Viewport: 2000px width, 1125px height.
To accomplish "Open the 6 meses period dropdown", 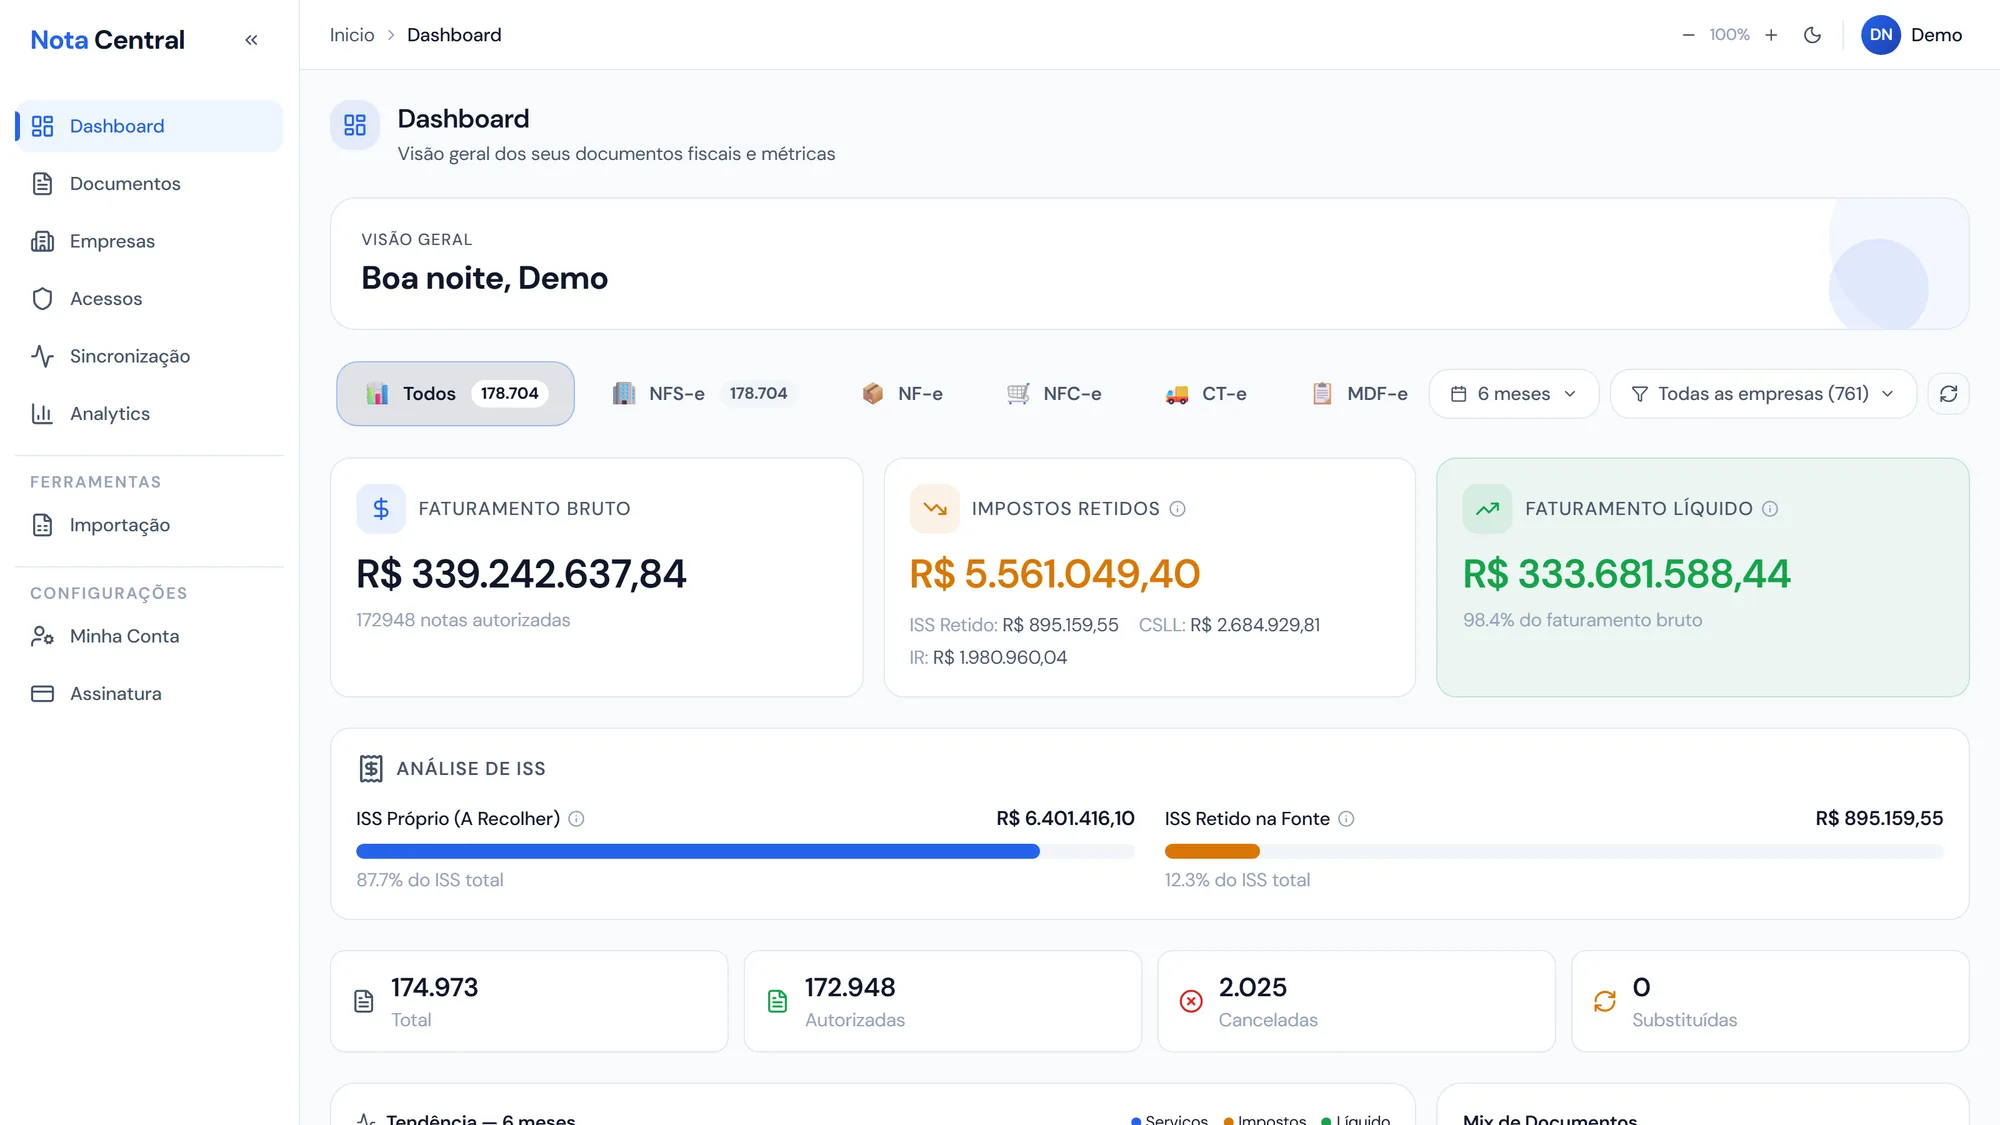I will click(1513, 394).
